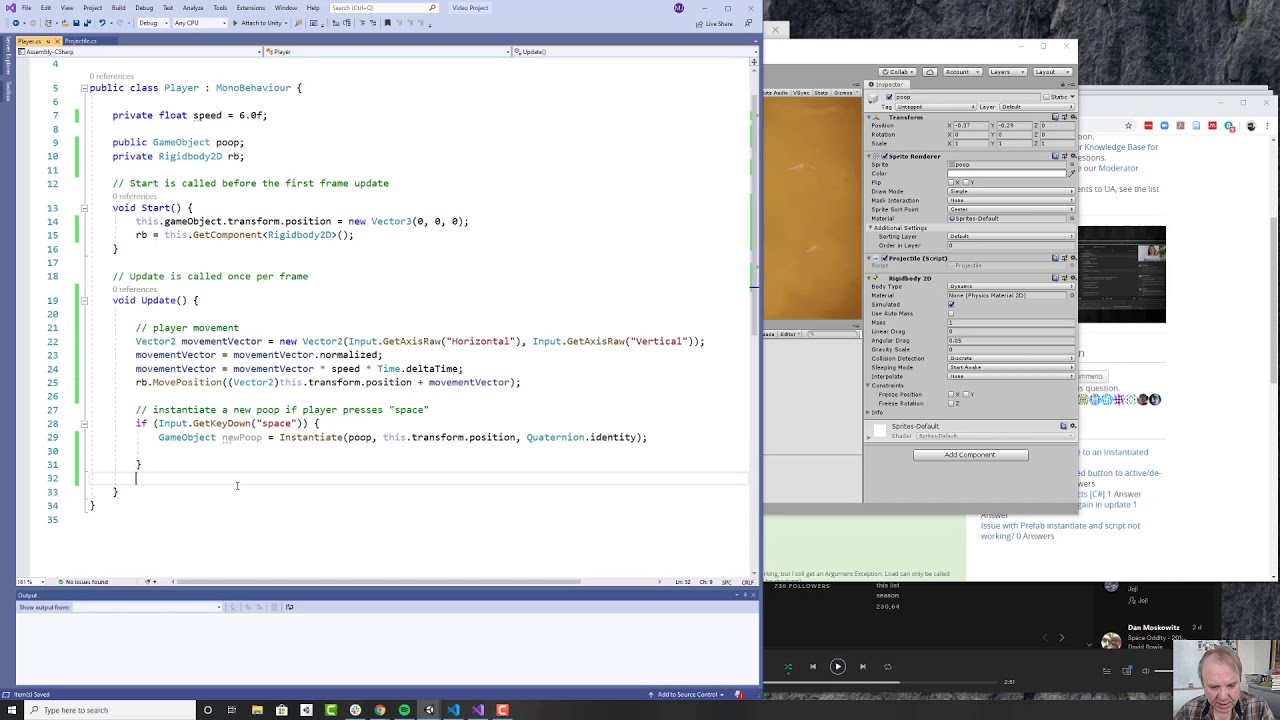Open the Debug configuration dropdown
This screenshot has width=1280, height=720.
tap(152, 23)
